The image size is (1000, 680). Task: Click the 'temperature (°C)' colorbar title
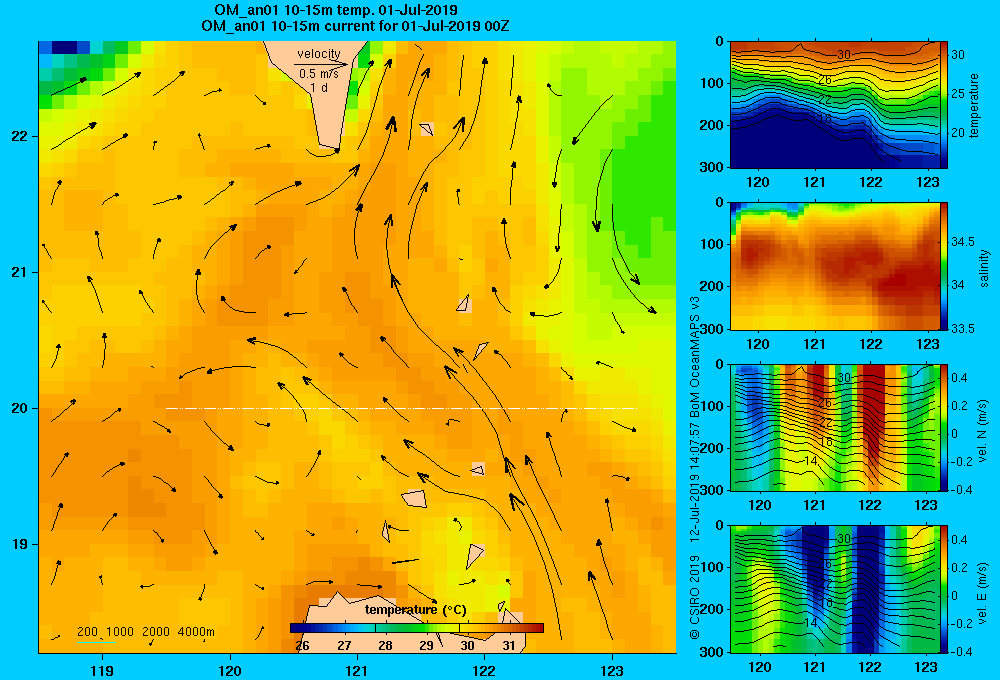416,610
